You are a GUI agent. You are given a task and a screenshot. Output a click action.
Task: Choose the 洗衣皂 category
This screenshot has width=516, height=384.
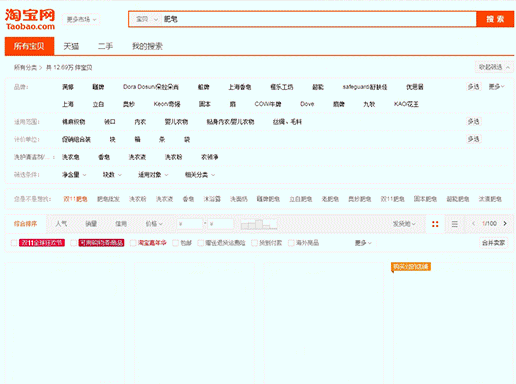tap(70, 157)
